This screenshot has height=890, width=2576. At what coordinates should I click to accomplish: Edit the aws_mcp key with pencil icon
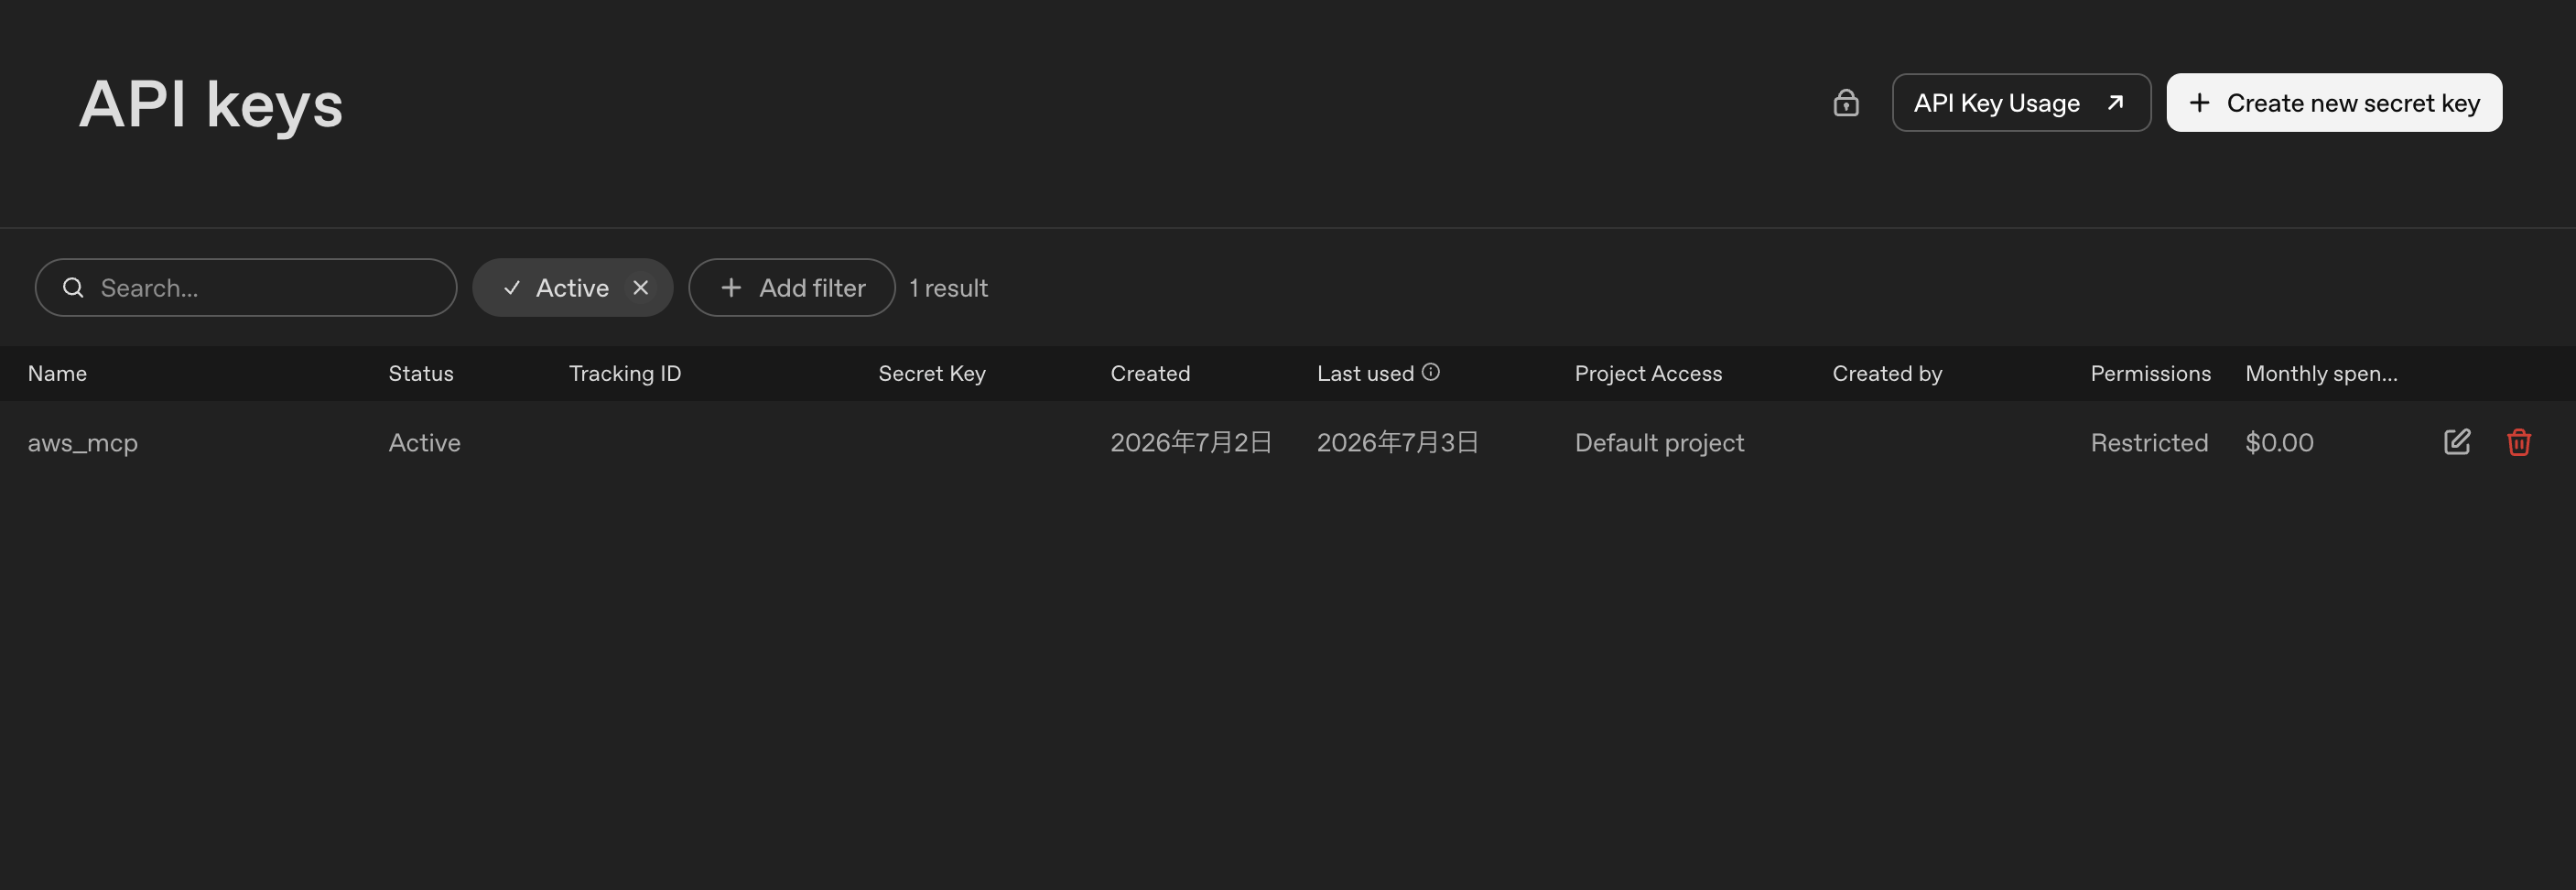(x=2457, y=442)
